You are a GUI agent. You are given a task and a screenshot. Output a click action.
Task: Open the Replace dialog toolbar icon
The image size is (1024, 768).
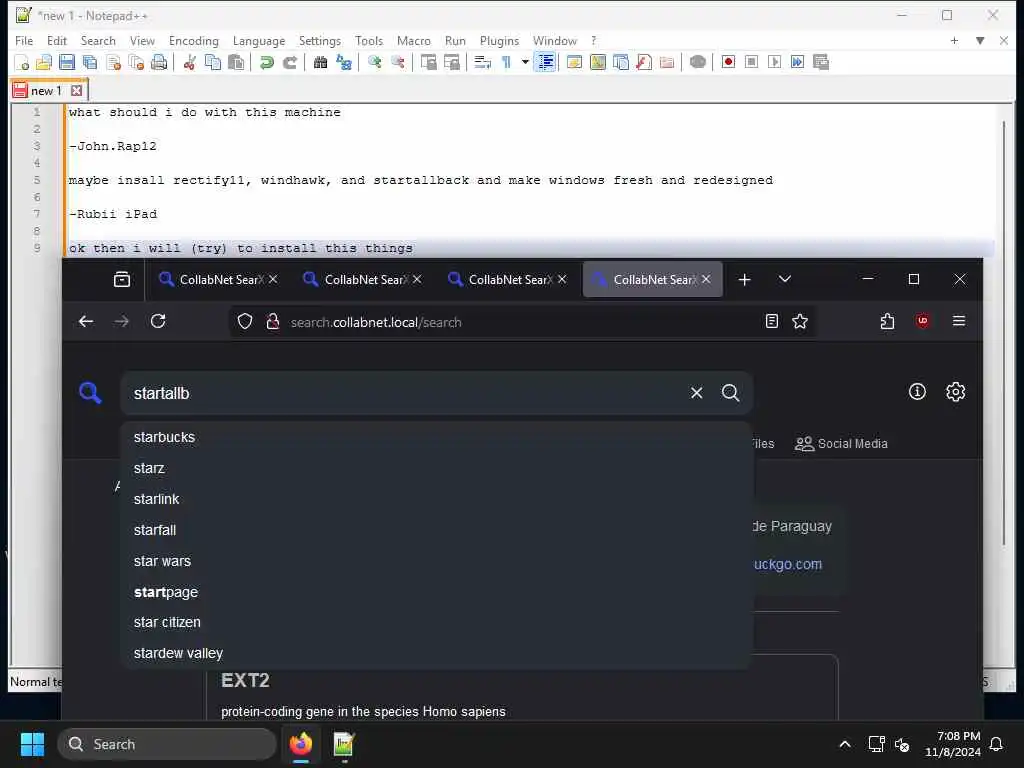(344, 63)
